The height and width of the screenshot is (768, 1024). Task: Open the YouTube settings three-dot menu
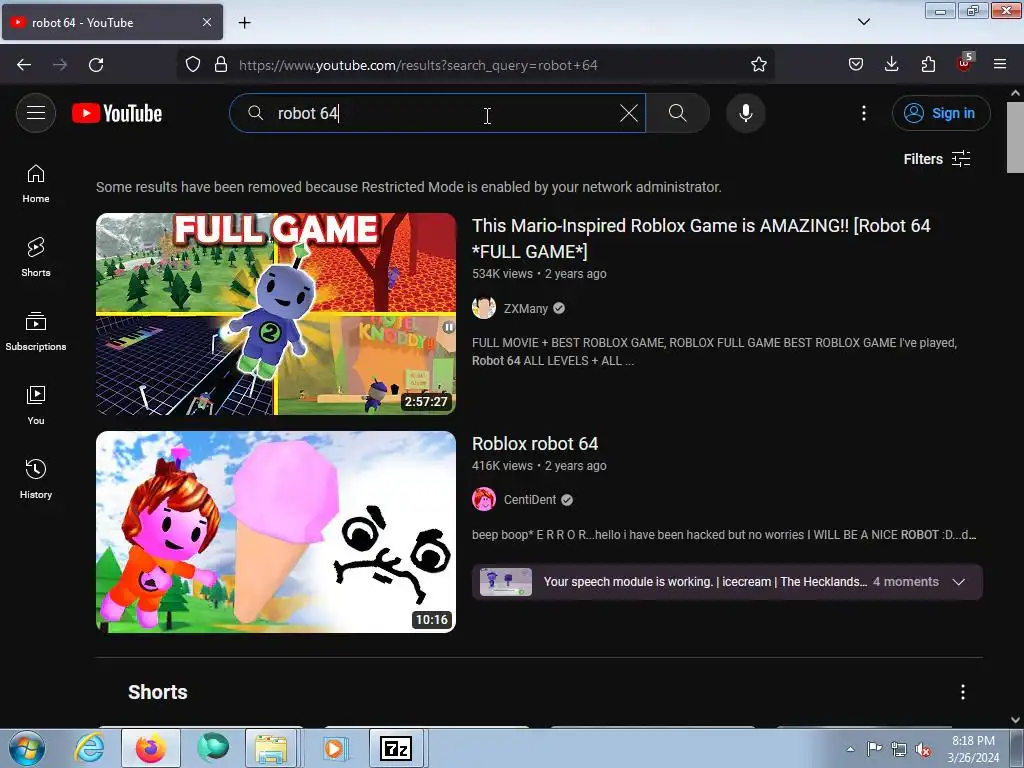tap(864, 113)
